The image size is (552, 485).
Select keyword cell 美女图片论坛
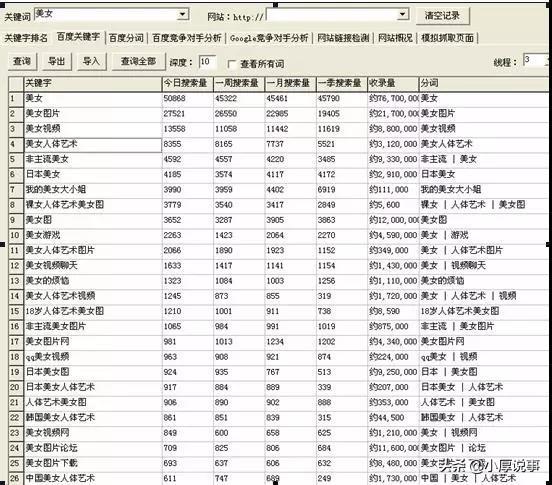[x=93, y=448]
